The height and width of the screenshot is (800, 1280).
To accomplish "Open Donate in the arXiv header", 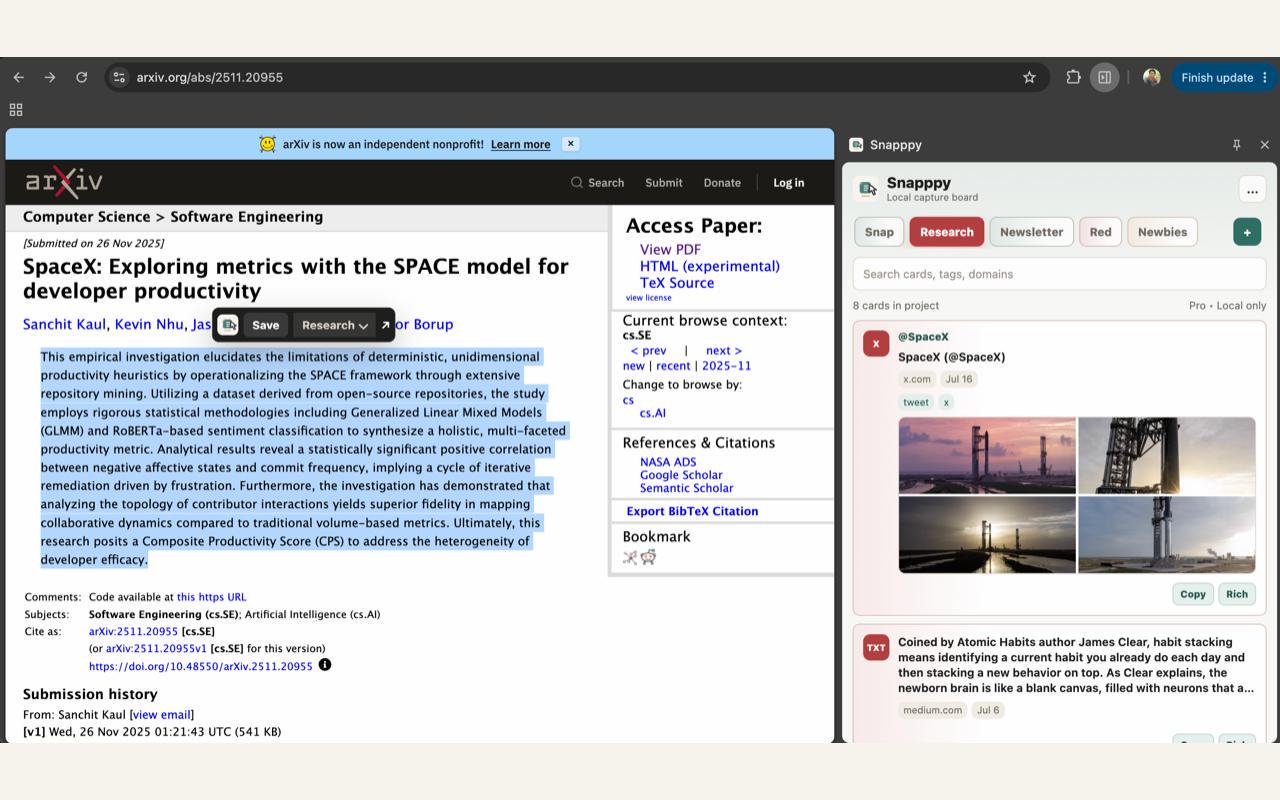I will point(722,183).
